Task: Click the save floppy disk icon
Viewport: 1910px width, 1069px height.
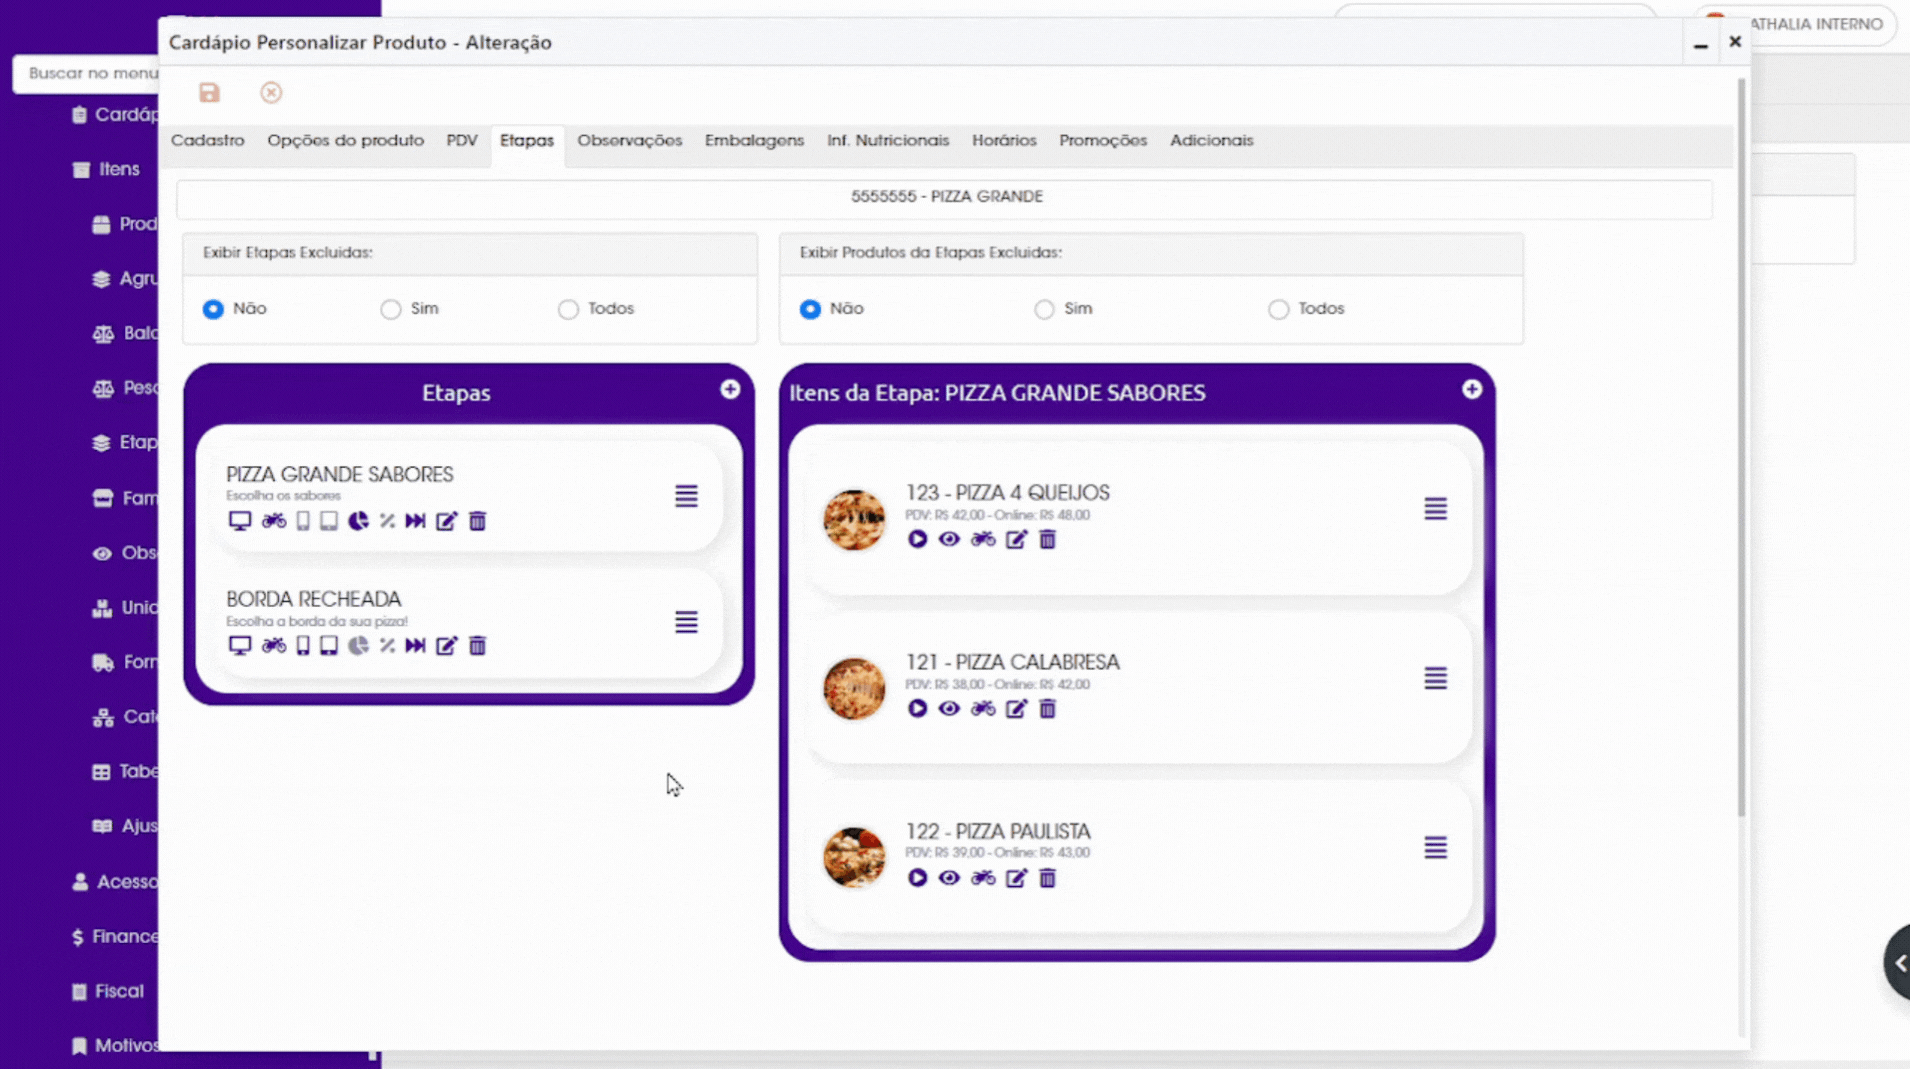Action: coord(209,93)
